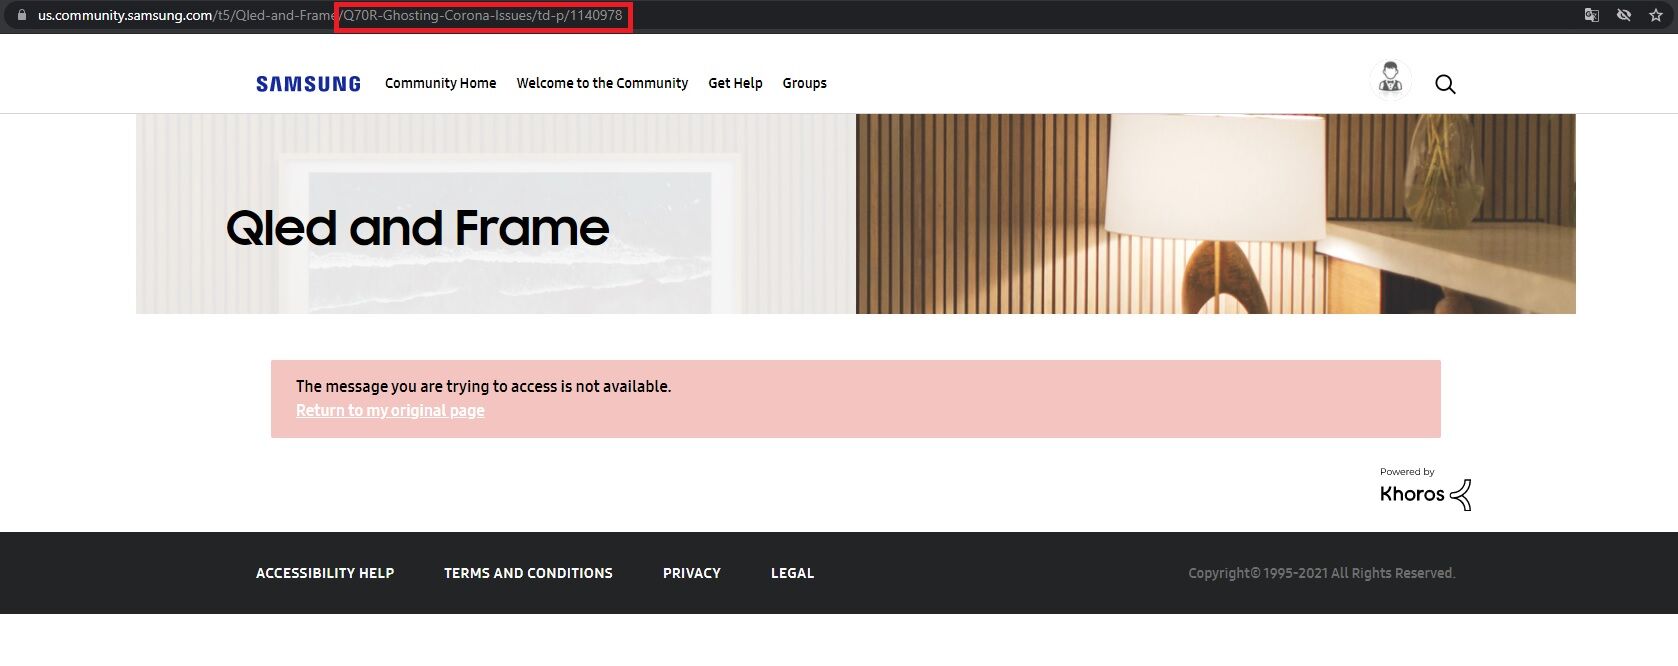Click the message not available error text
The height and width of the screenshot is (666, 1678).
(x=483, y=386)
